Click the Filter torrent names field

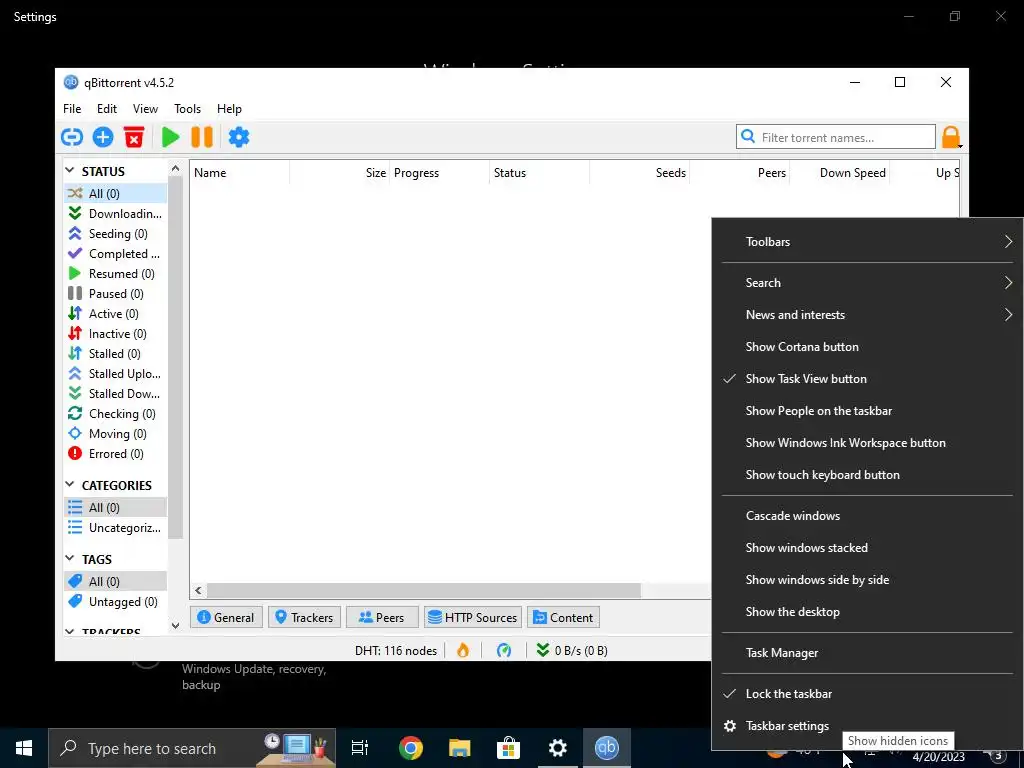point(836,137)
